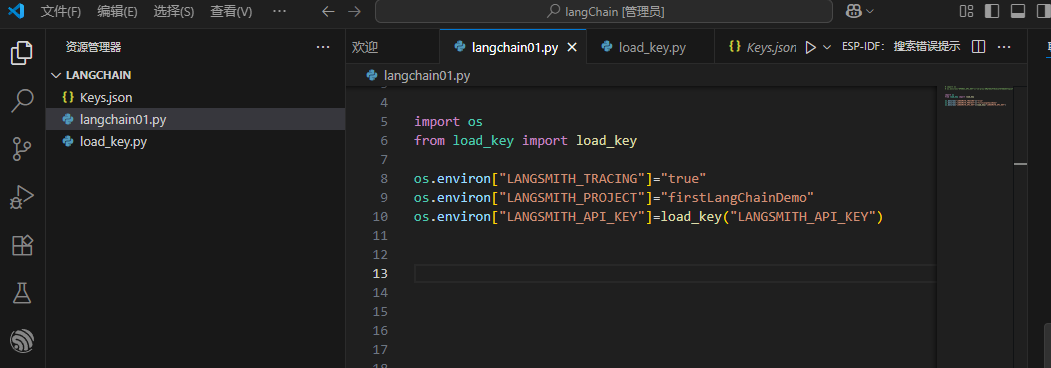Click the 'import os' code line
This screenshot has width=1051, height=368.
coord(448,122)
